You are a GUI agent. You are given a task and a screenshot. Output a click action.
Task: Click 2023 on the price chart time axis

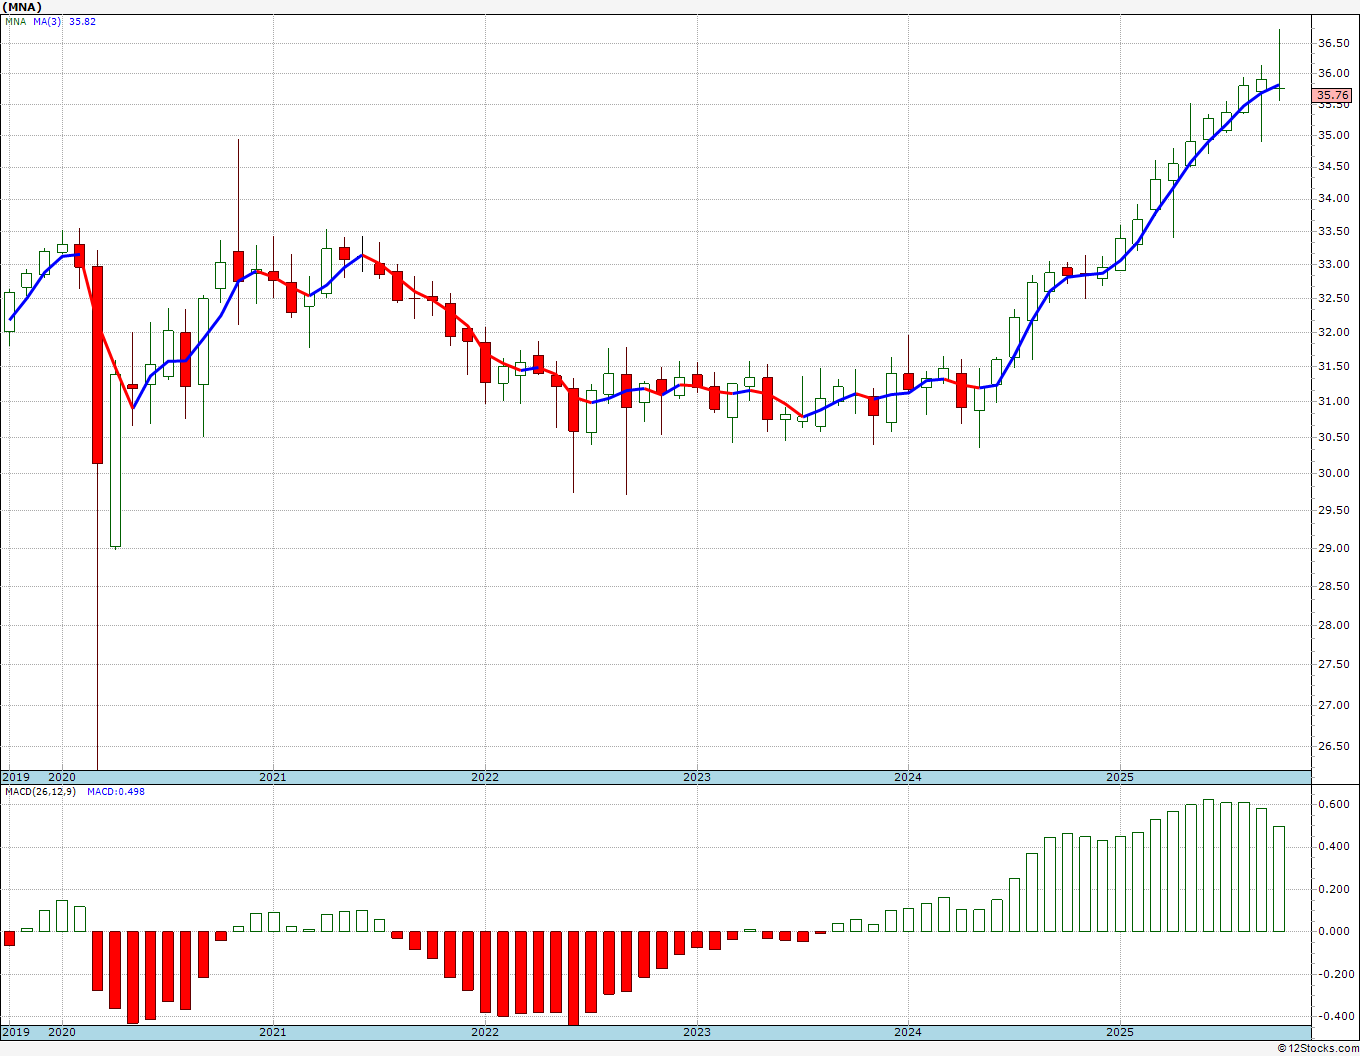[697, 777]
